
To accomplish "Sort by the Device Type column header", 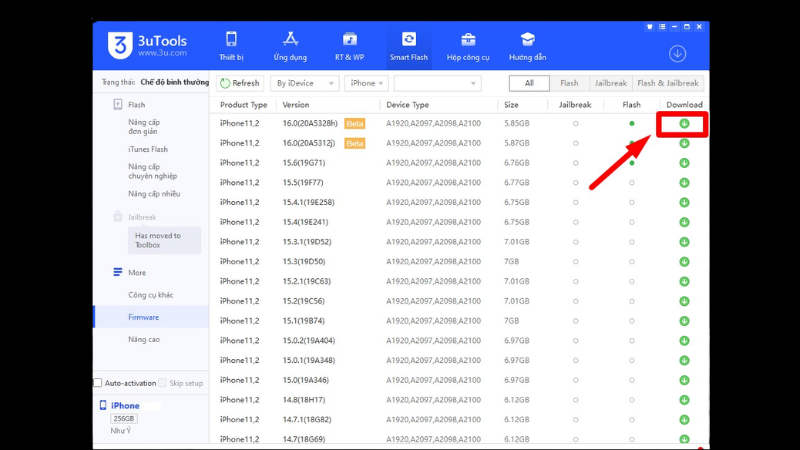I will 407,105.
